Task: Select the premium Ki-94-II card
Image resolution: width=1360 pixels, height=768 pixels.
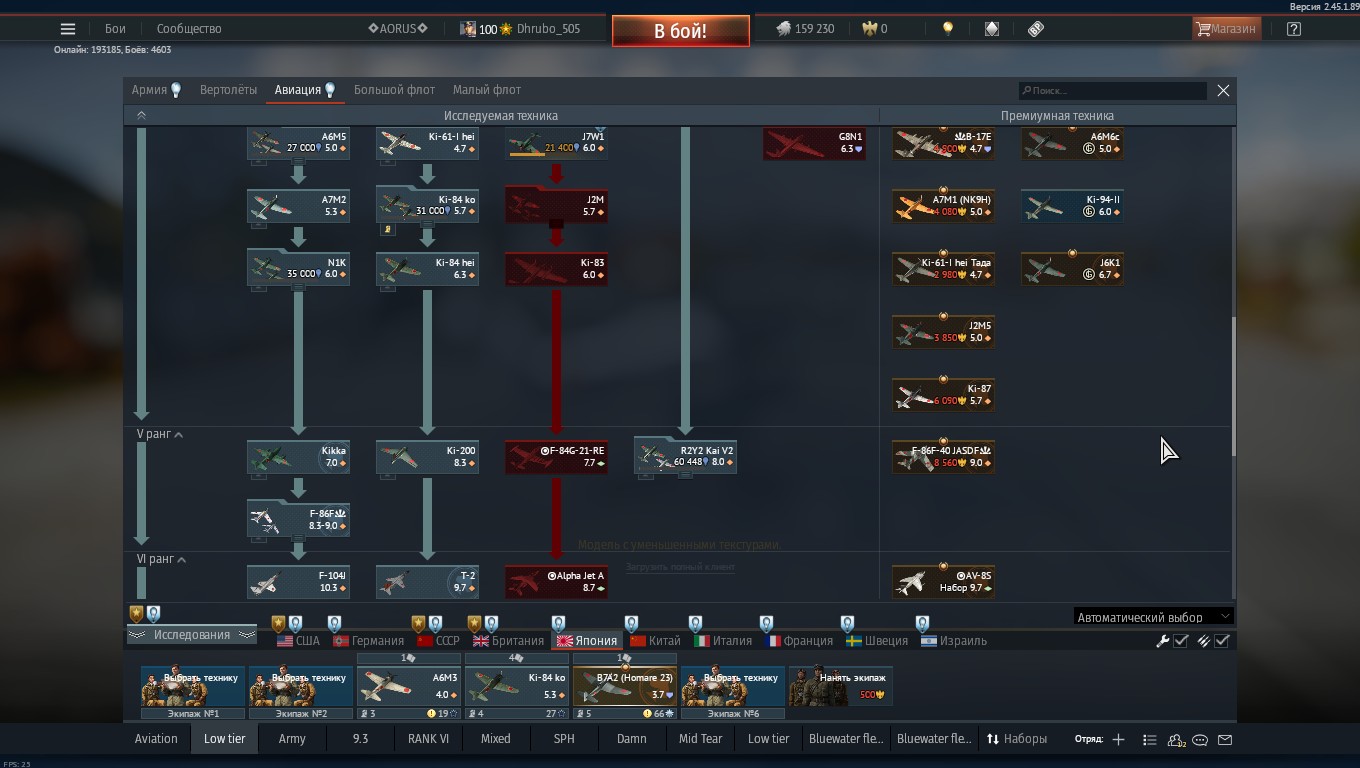Action: [x=1072, y=206]
